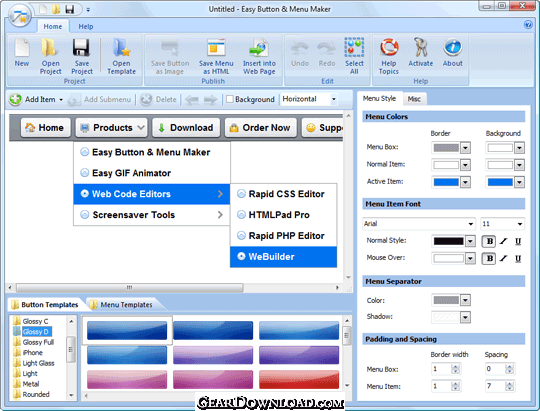The width and height of the screenshot is (540, 411).
Task: Switch to the Home ribbon tab
Action: pos(53,27)
